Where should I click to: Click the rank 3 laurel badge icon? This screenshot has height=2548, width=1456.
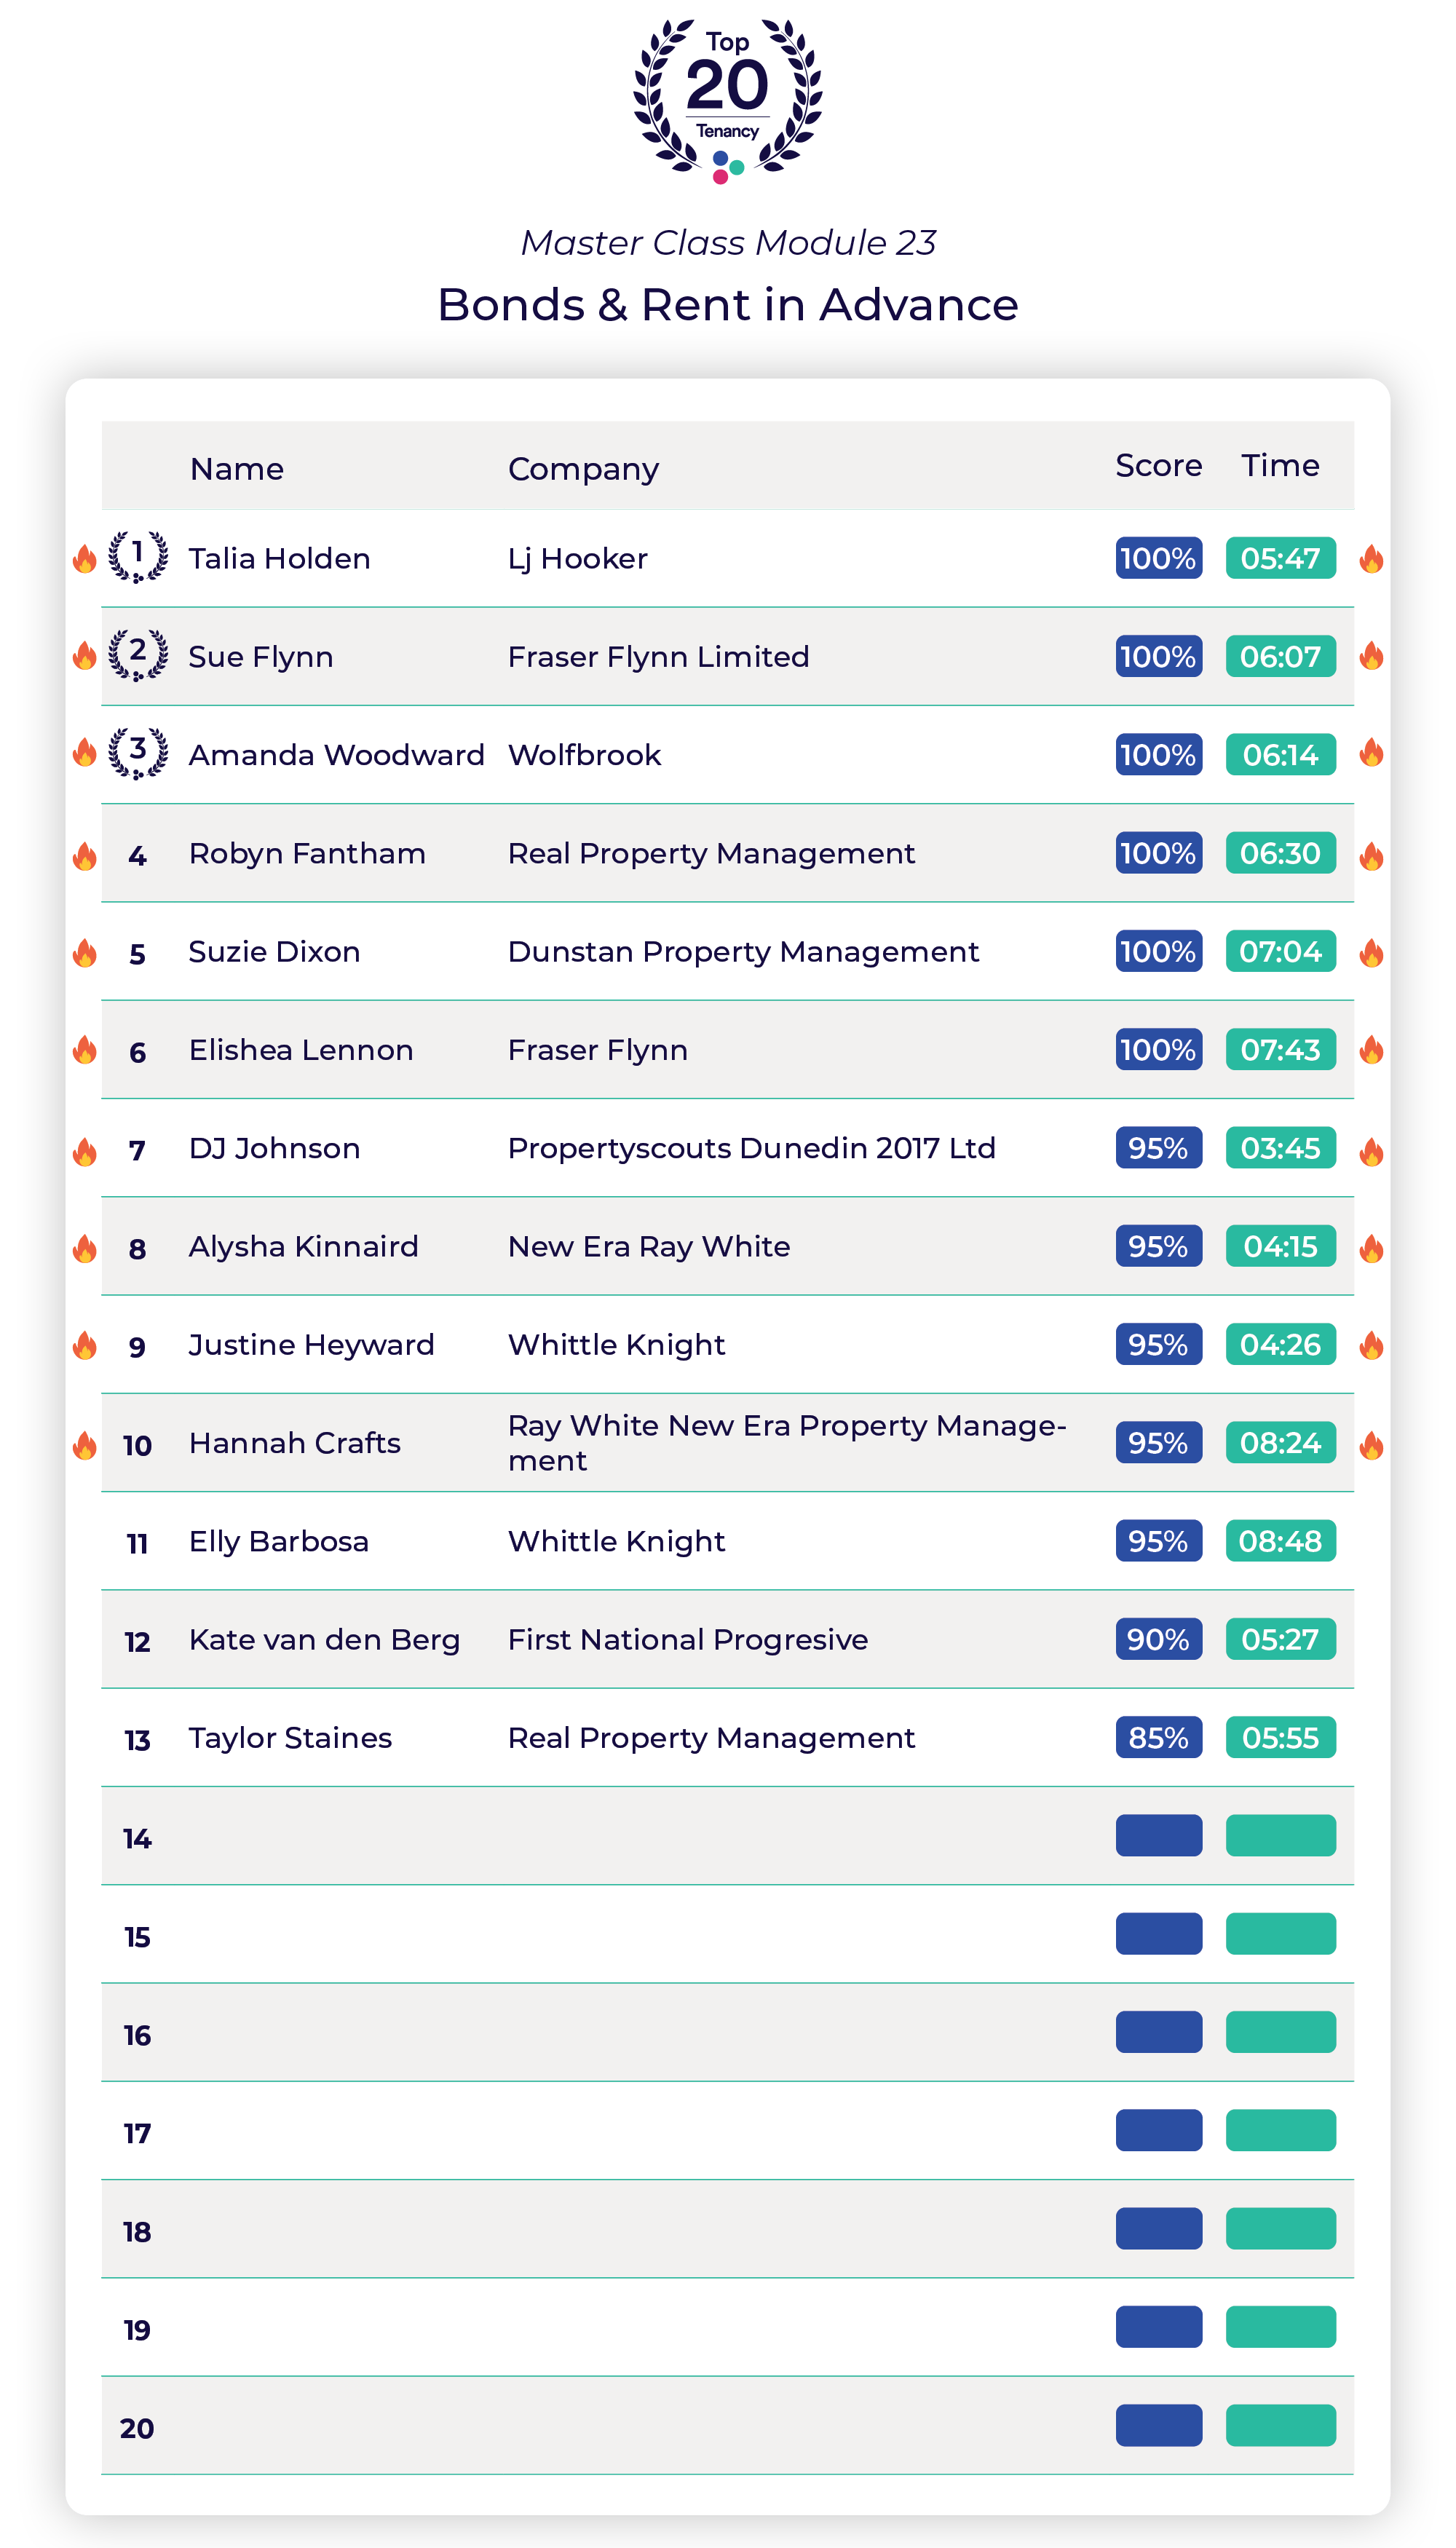(x=138, y=753)
